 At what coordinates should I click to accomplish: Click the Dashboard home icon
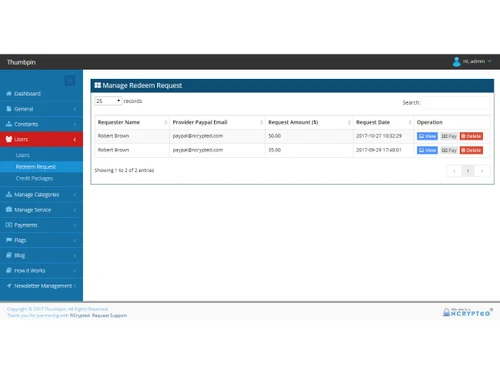(x=9, y=93)
